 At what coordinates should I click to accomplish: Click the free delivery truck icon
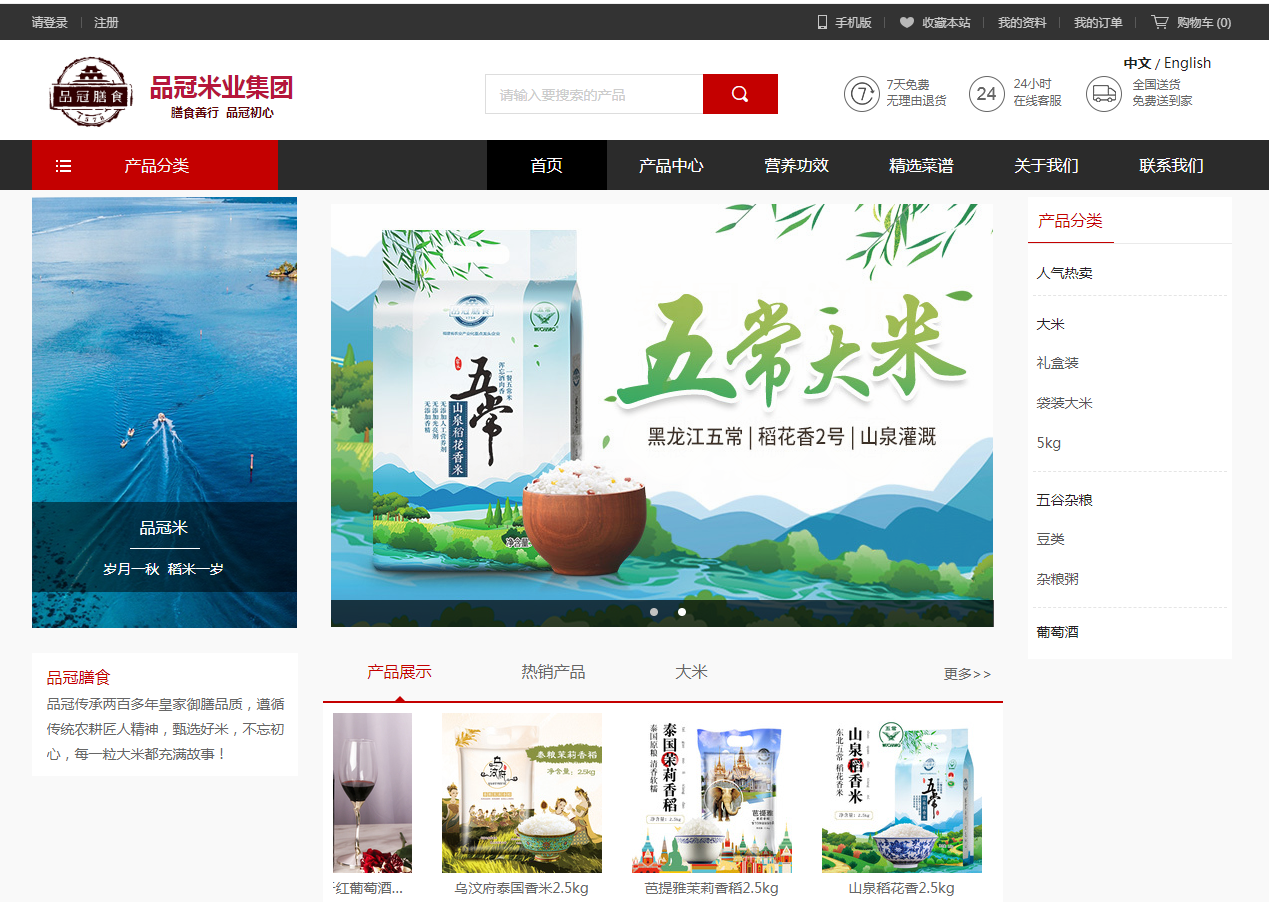(x=1104, y=94)
